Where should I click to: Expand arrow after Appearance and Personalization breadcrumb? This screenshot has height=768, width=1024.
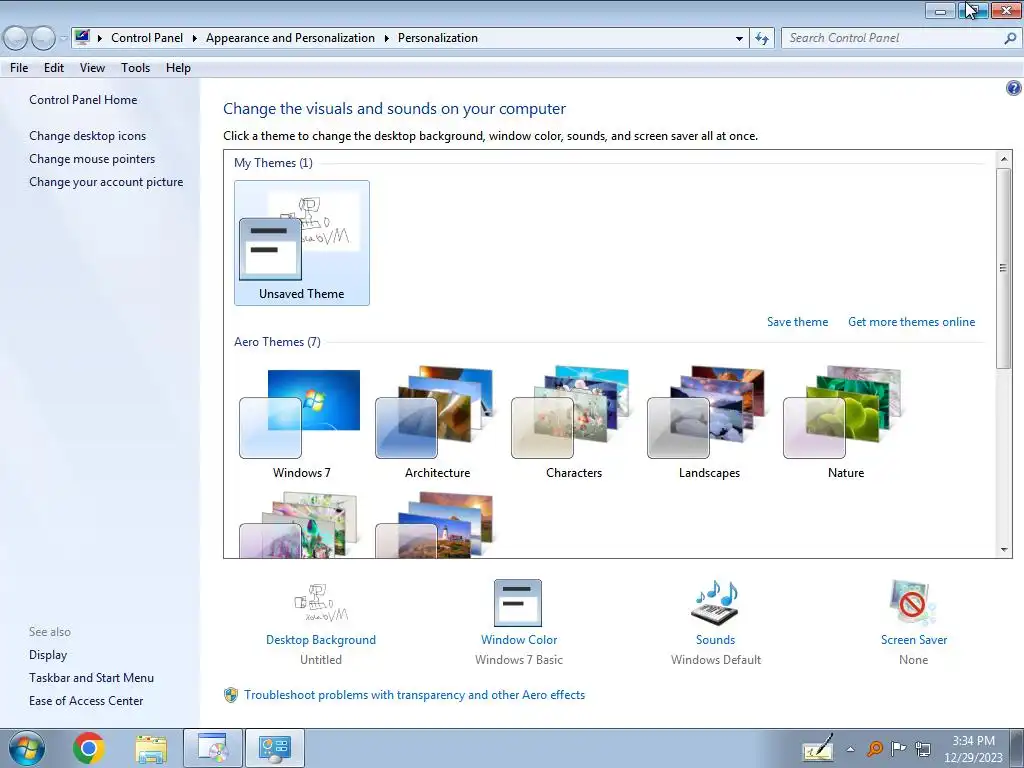point(387,39)
